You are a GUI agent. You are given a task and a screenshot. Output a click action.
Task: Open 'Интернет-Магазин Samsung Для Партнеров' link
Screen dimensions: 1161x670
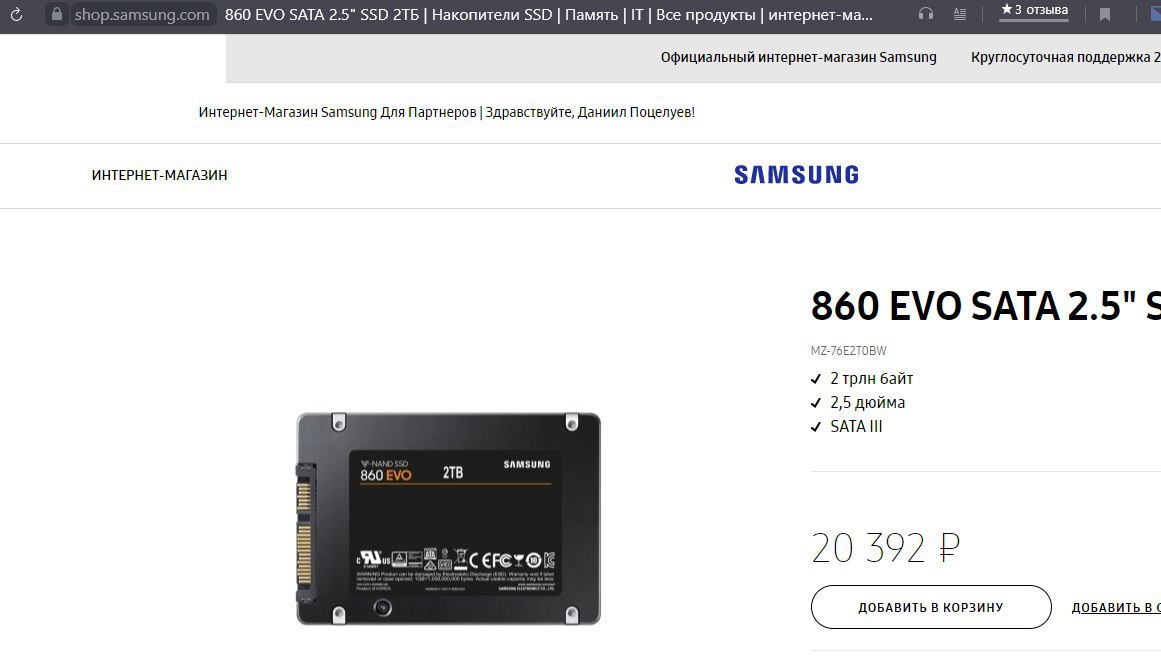click(337, 113)
